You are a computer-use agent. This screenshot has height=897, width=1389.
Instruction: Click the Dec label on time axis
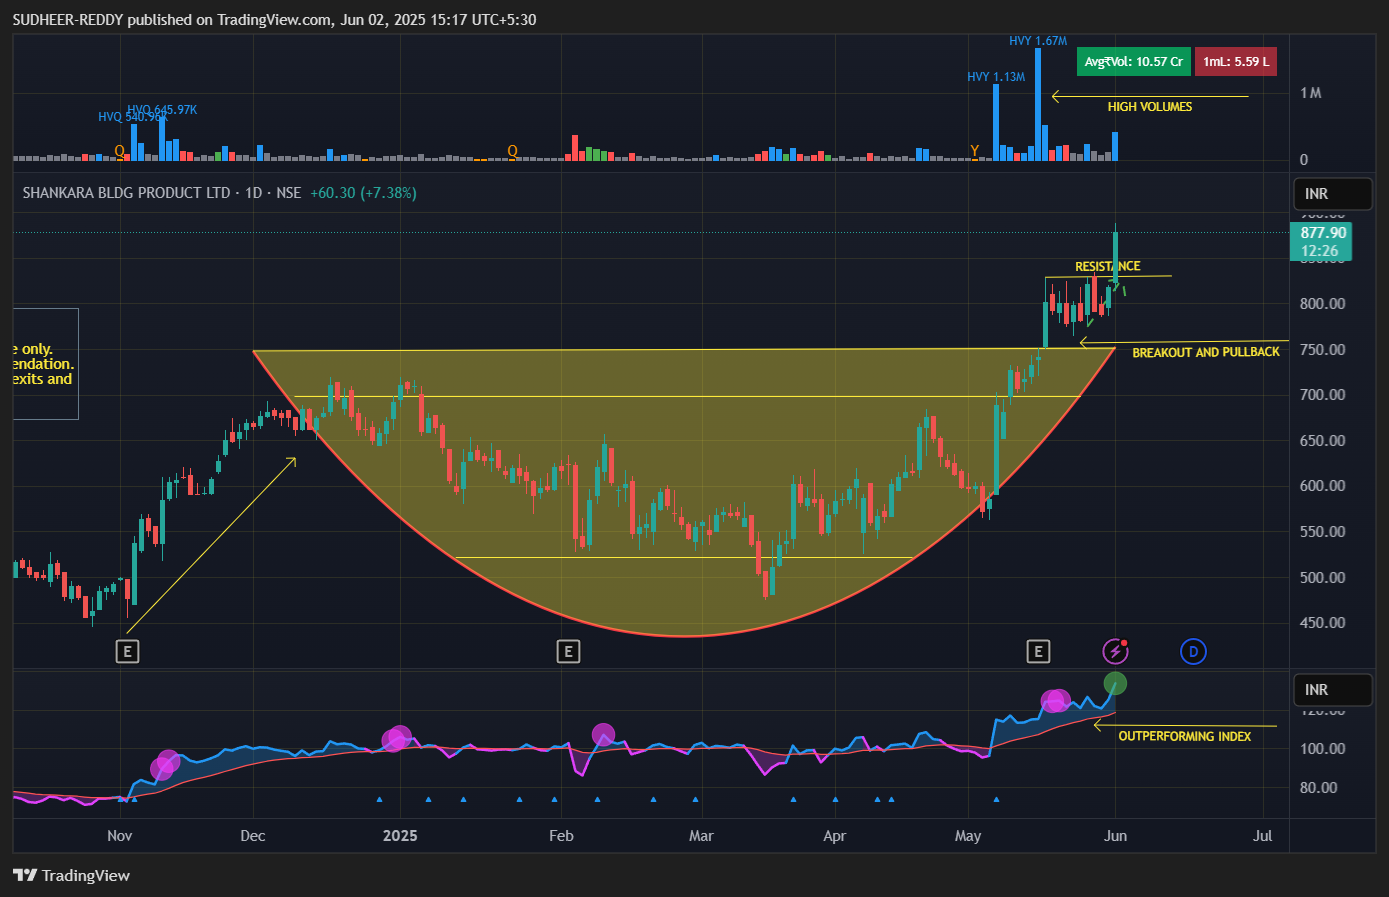(x=253, y=836)
